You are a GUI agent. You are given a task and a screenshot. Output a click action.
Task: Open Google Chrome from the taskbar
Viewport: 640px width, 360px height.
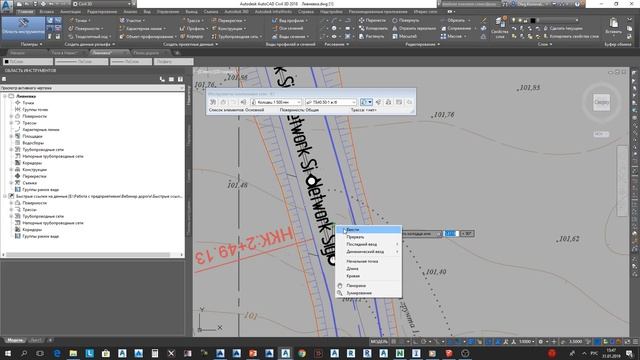[302, 353]
